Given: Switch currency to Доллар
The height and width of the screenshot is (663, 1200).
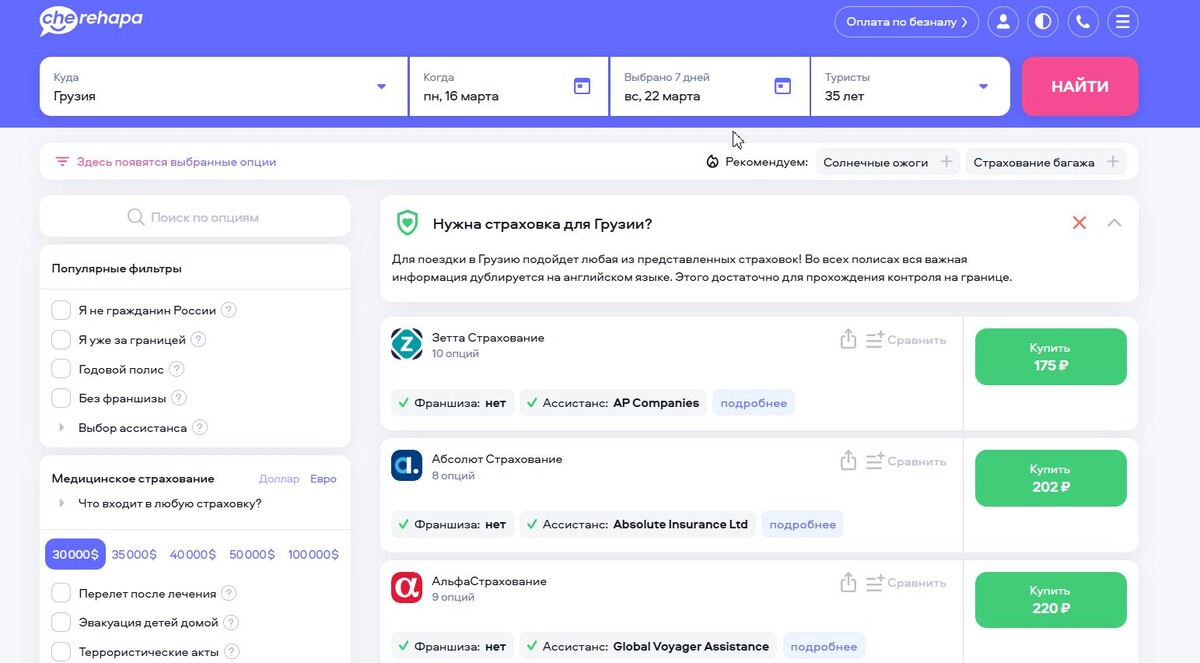Looking at the screenshot, I should coord(279,479).
